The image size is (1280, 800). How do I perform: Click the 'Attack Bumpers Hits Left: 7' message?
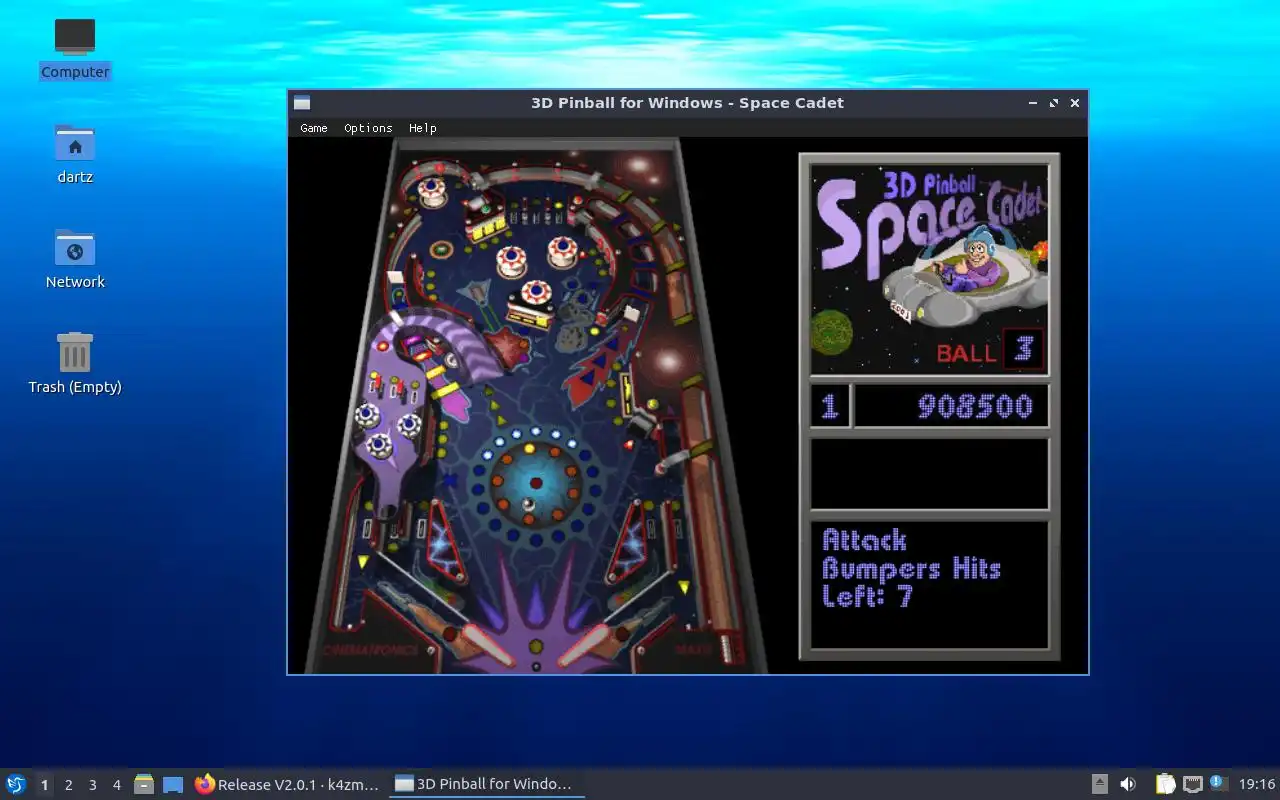(912, 568)
